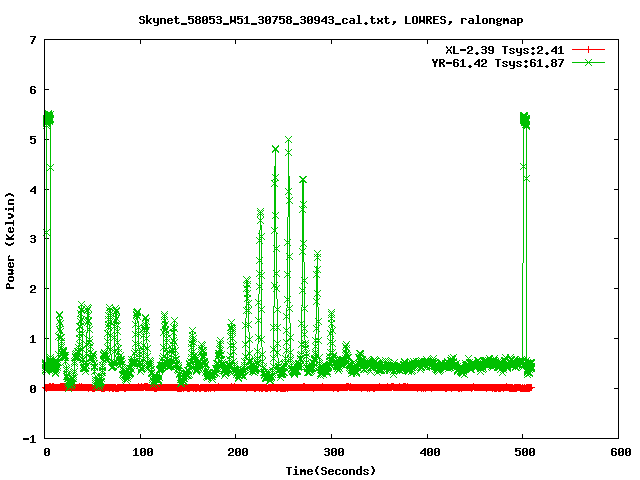
Task: Click the y-axis tick label 1
Action: (x=33, y=339)
